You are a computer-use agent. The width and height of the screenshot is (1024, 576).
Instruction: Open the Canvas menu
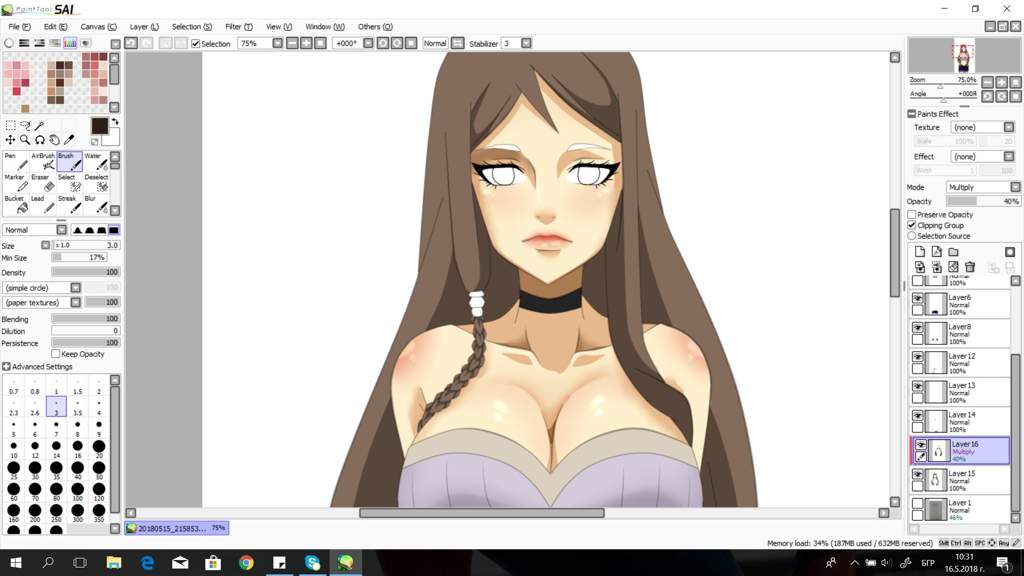pyautogui.click(x=99, y=27)
